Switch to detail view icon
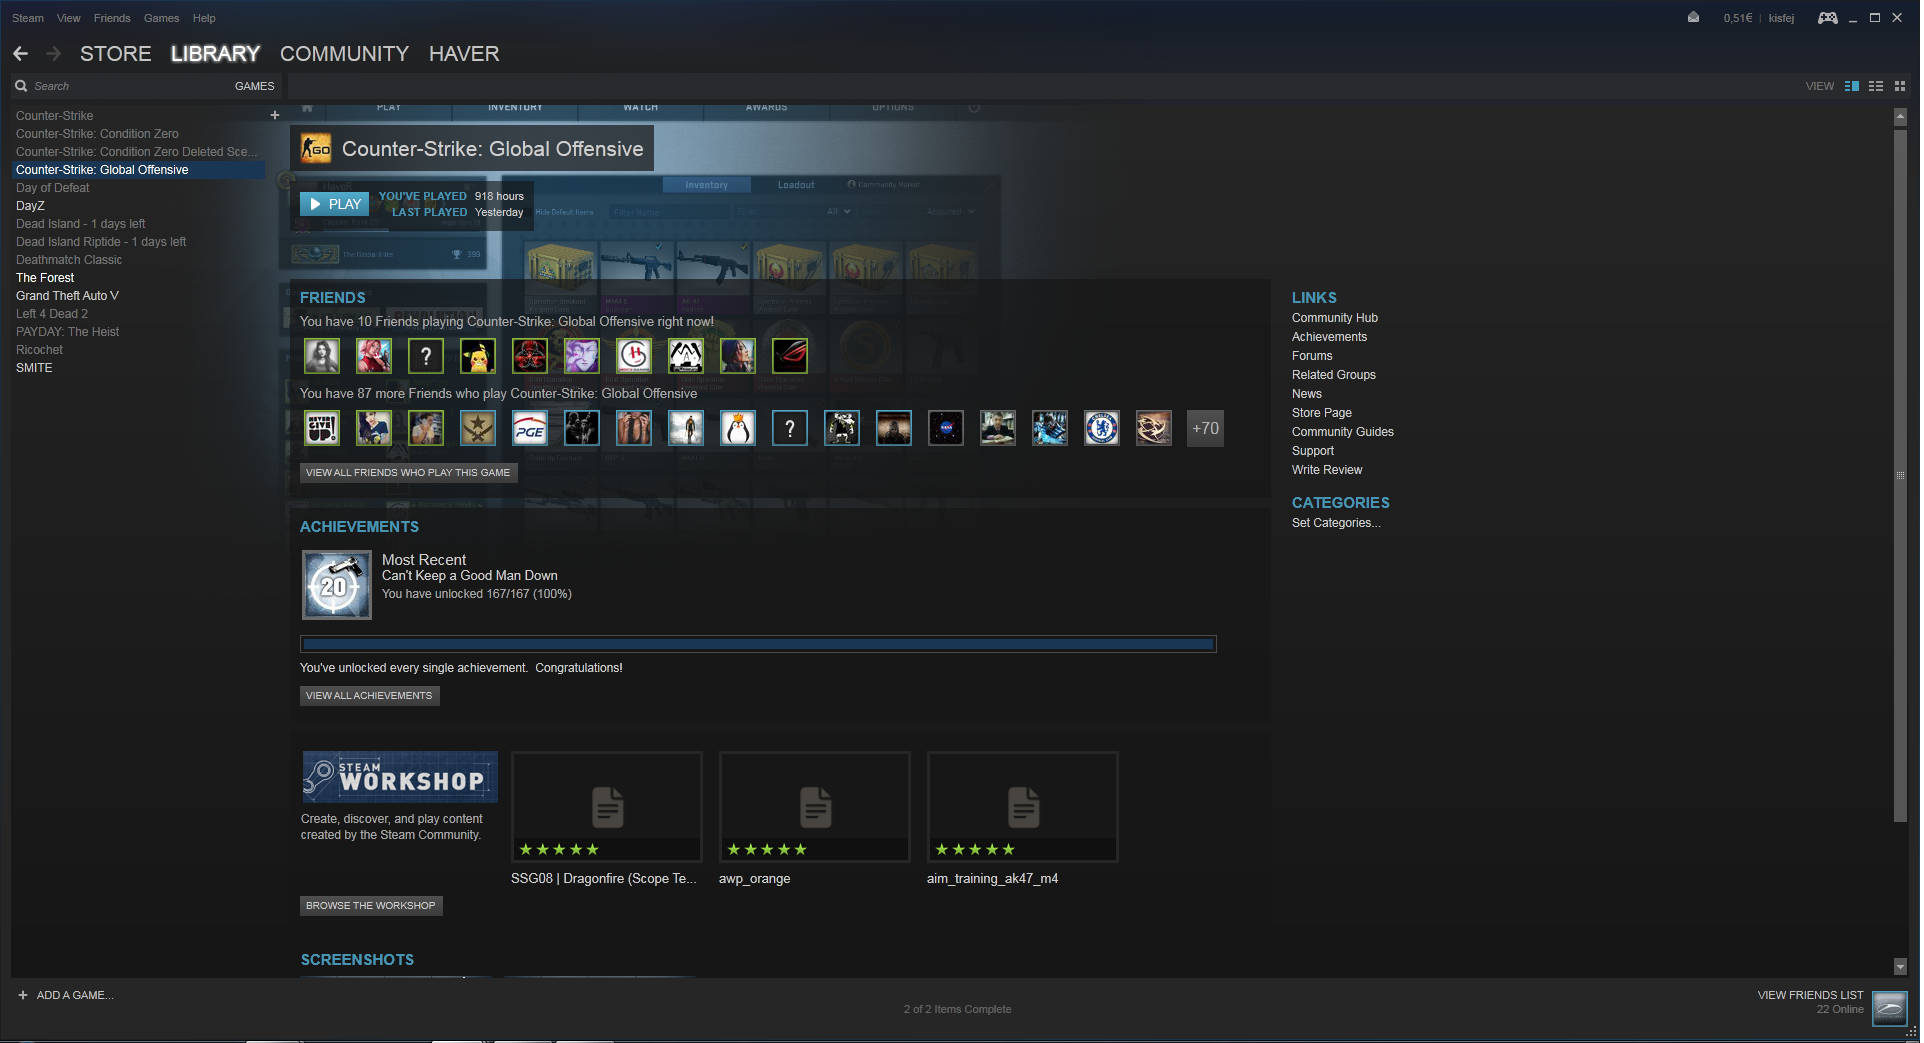 [x=1851, y=86]
